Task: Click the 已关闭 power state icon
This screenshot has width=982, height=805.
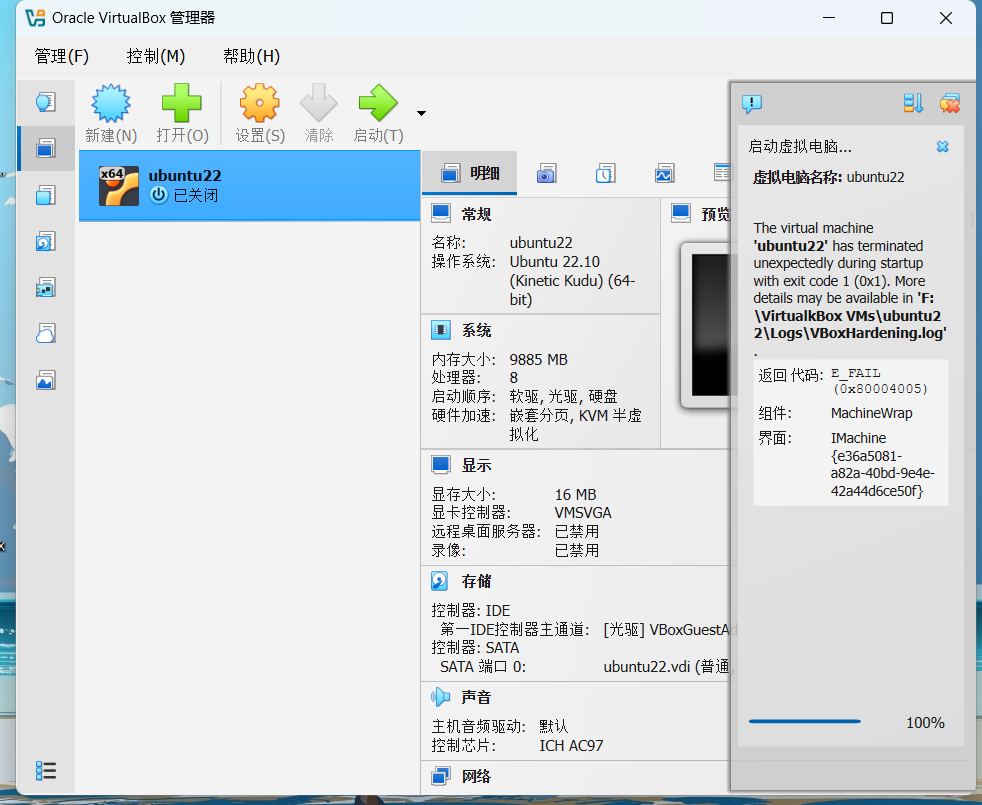Action: pyautogui.click(x=158, y=195)
